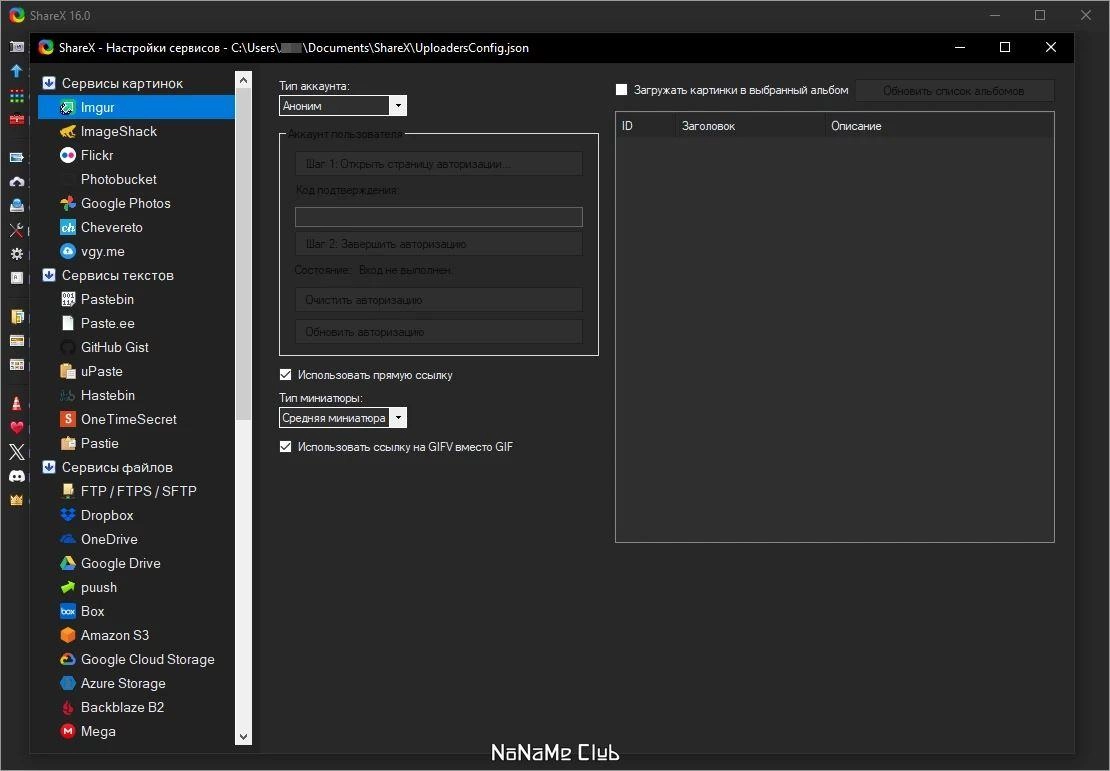Open the 'Тип миниатюры' dropdown

(343, 418)
